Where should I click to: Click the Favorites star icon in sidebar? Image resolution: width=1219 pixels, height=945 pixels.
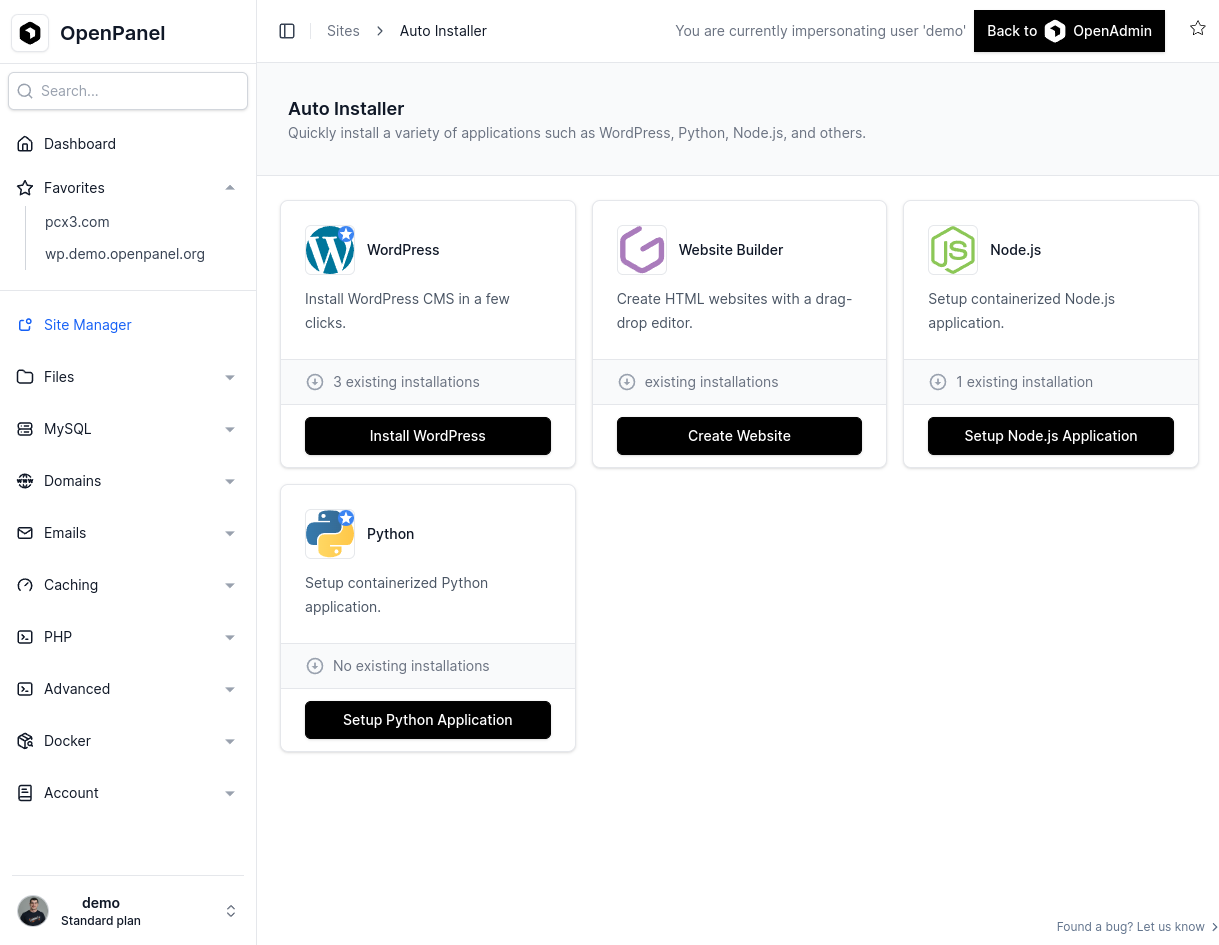click(x=25, y=188)
